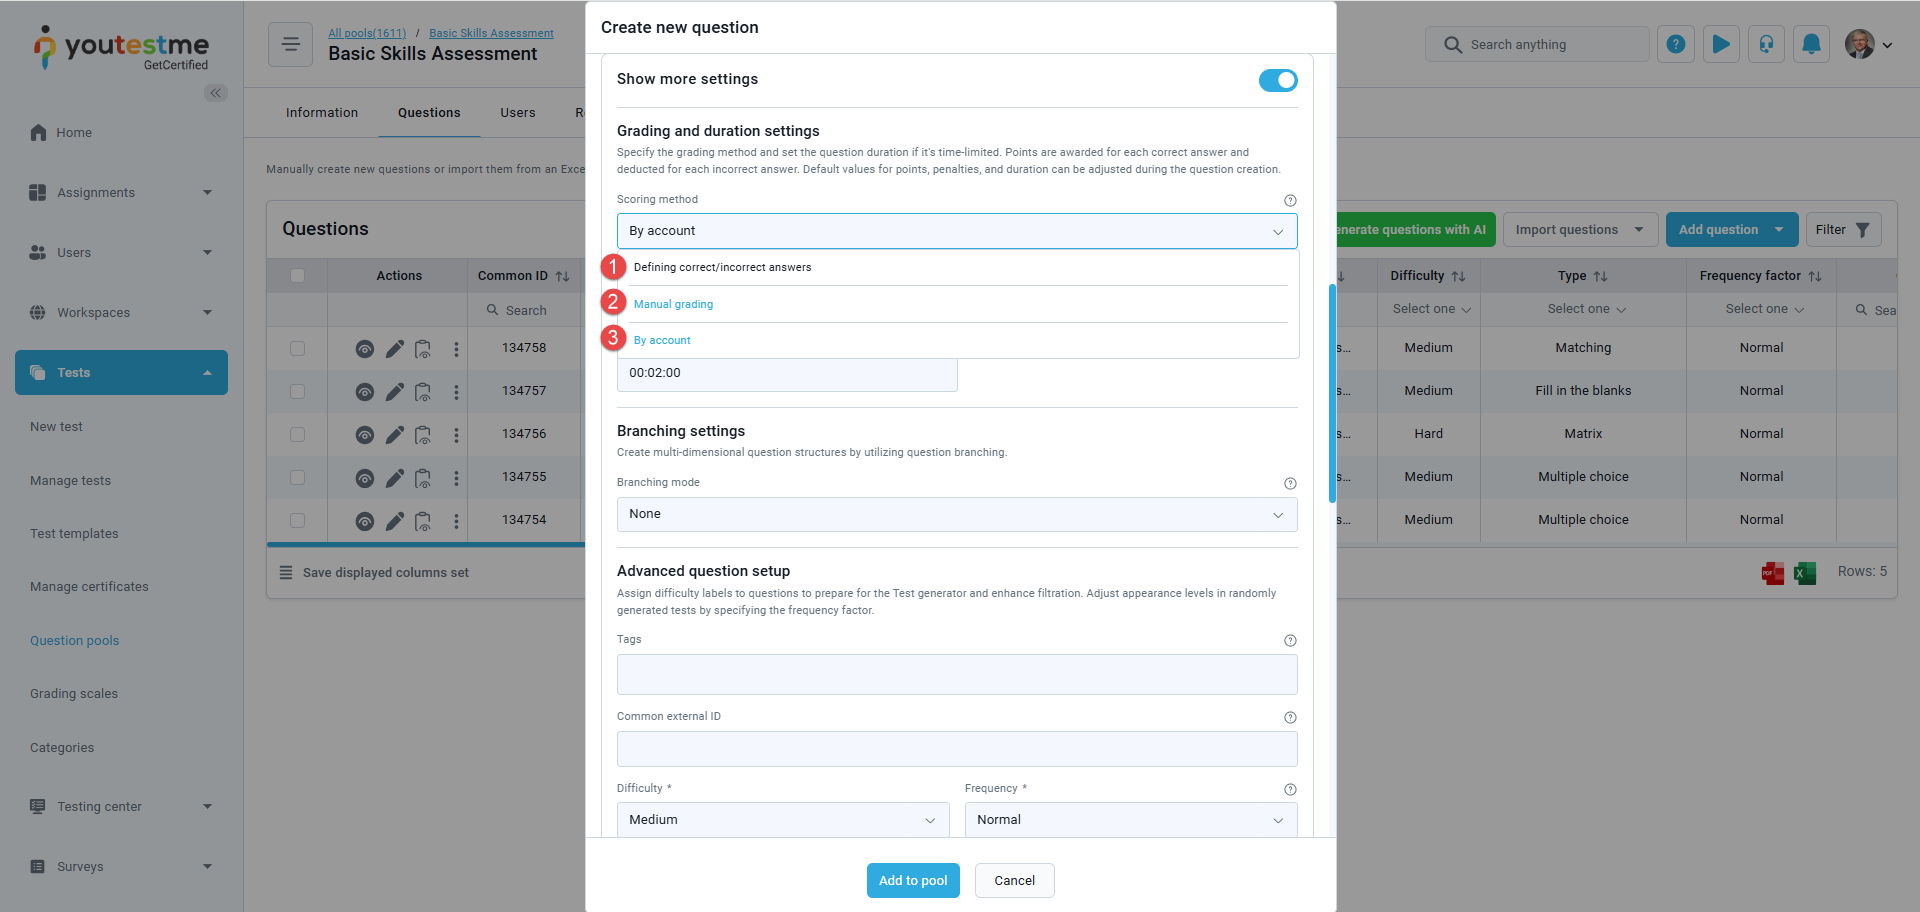The height and width of the screenshot is (912, 1920).
Task: Open the Frequency Normal dropdown
Action: click(x=1131, y=820)
